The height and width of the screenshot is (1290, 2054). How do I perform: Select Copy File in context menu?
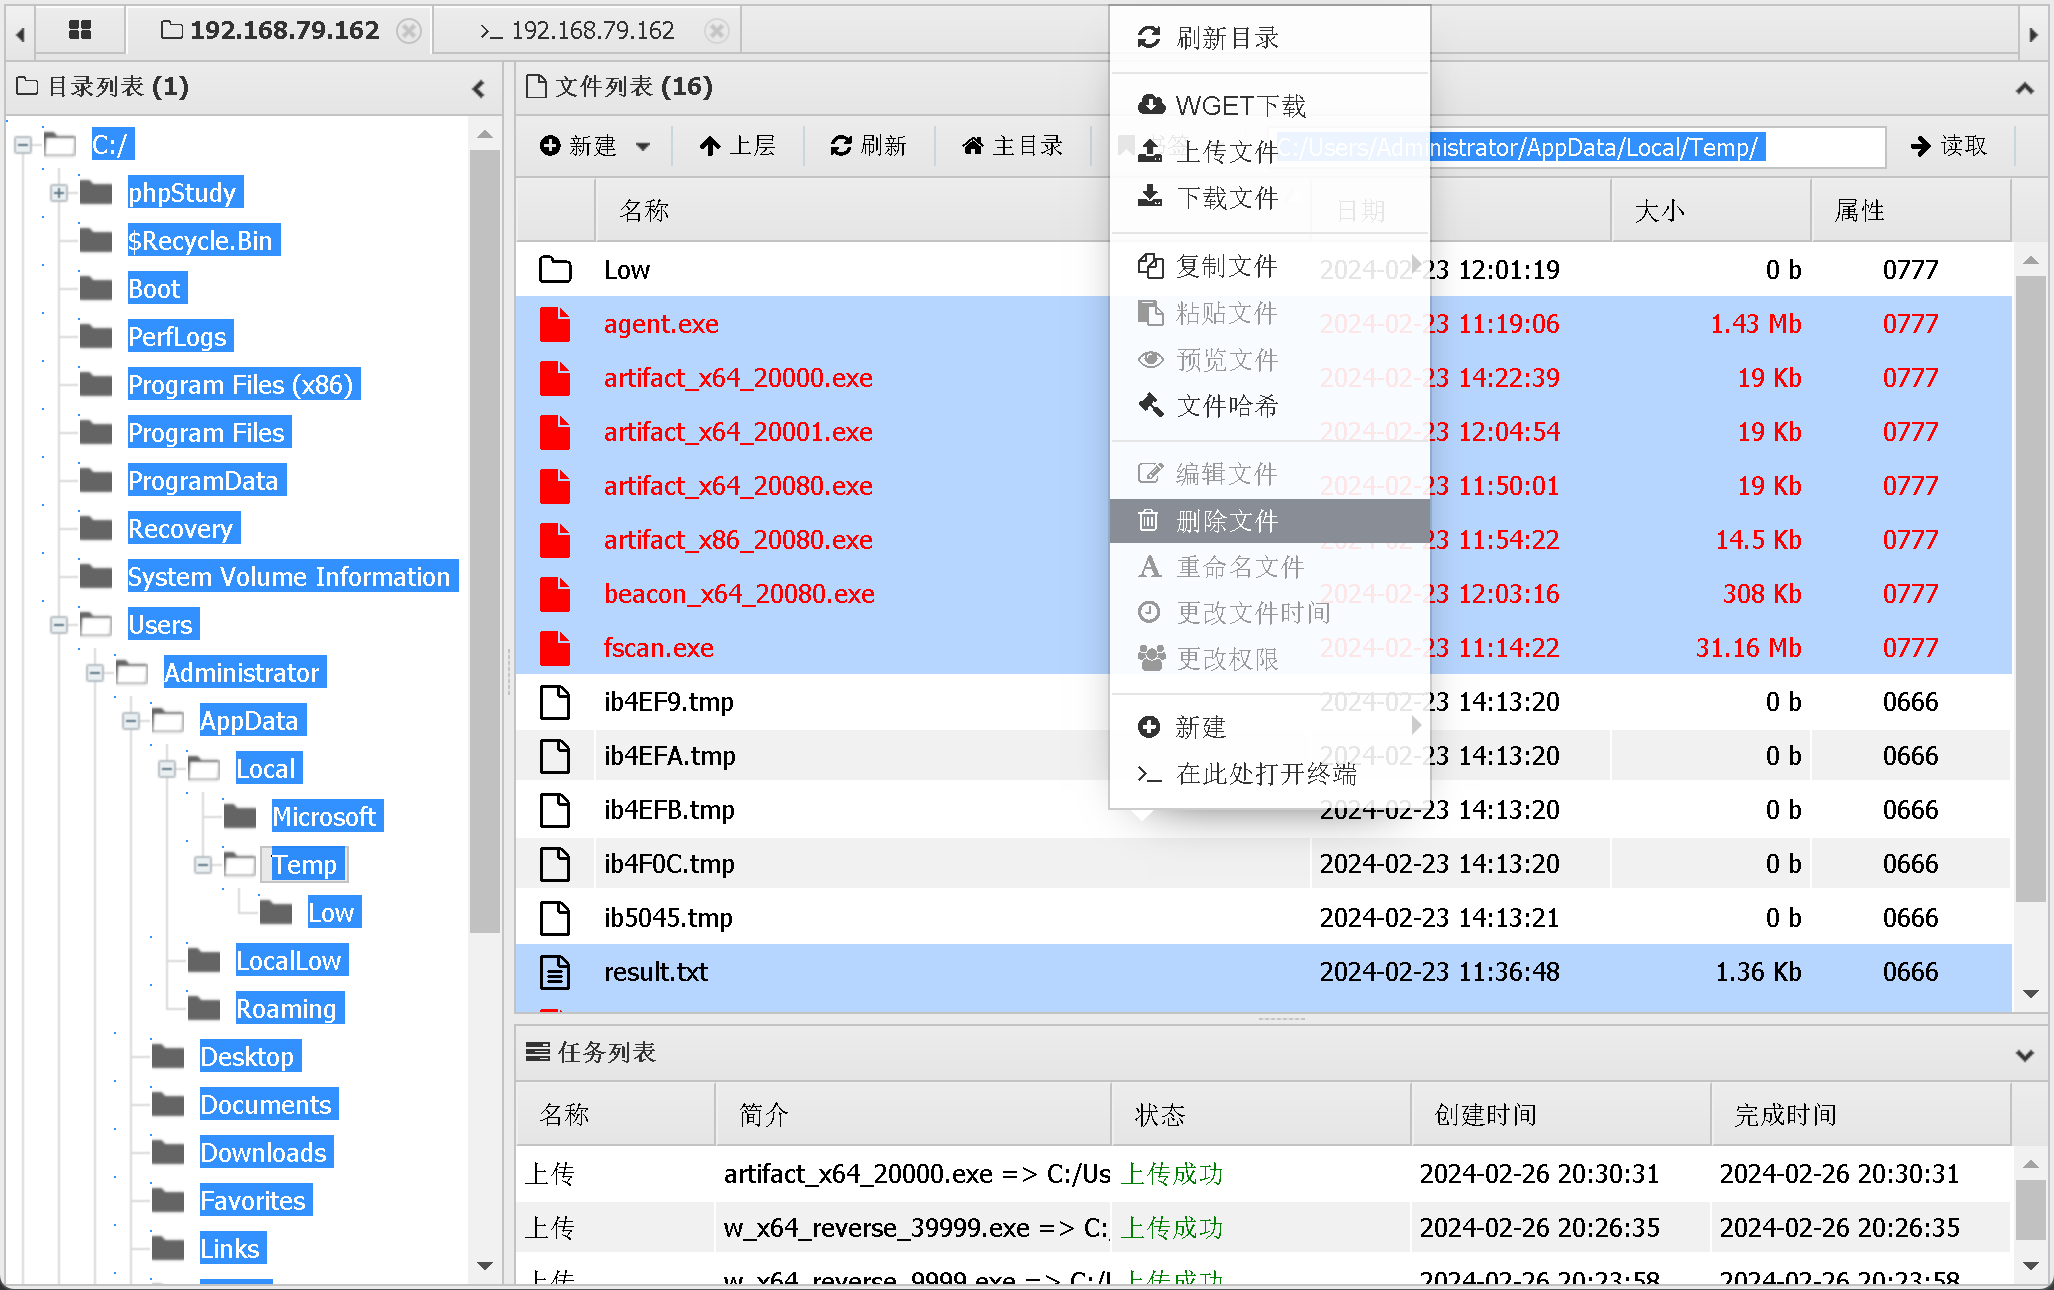(1226, 266)
